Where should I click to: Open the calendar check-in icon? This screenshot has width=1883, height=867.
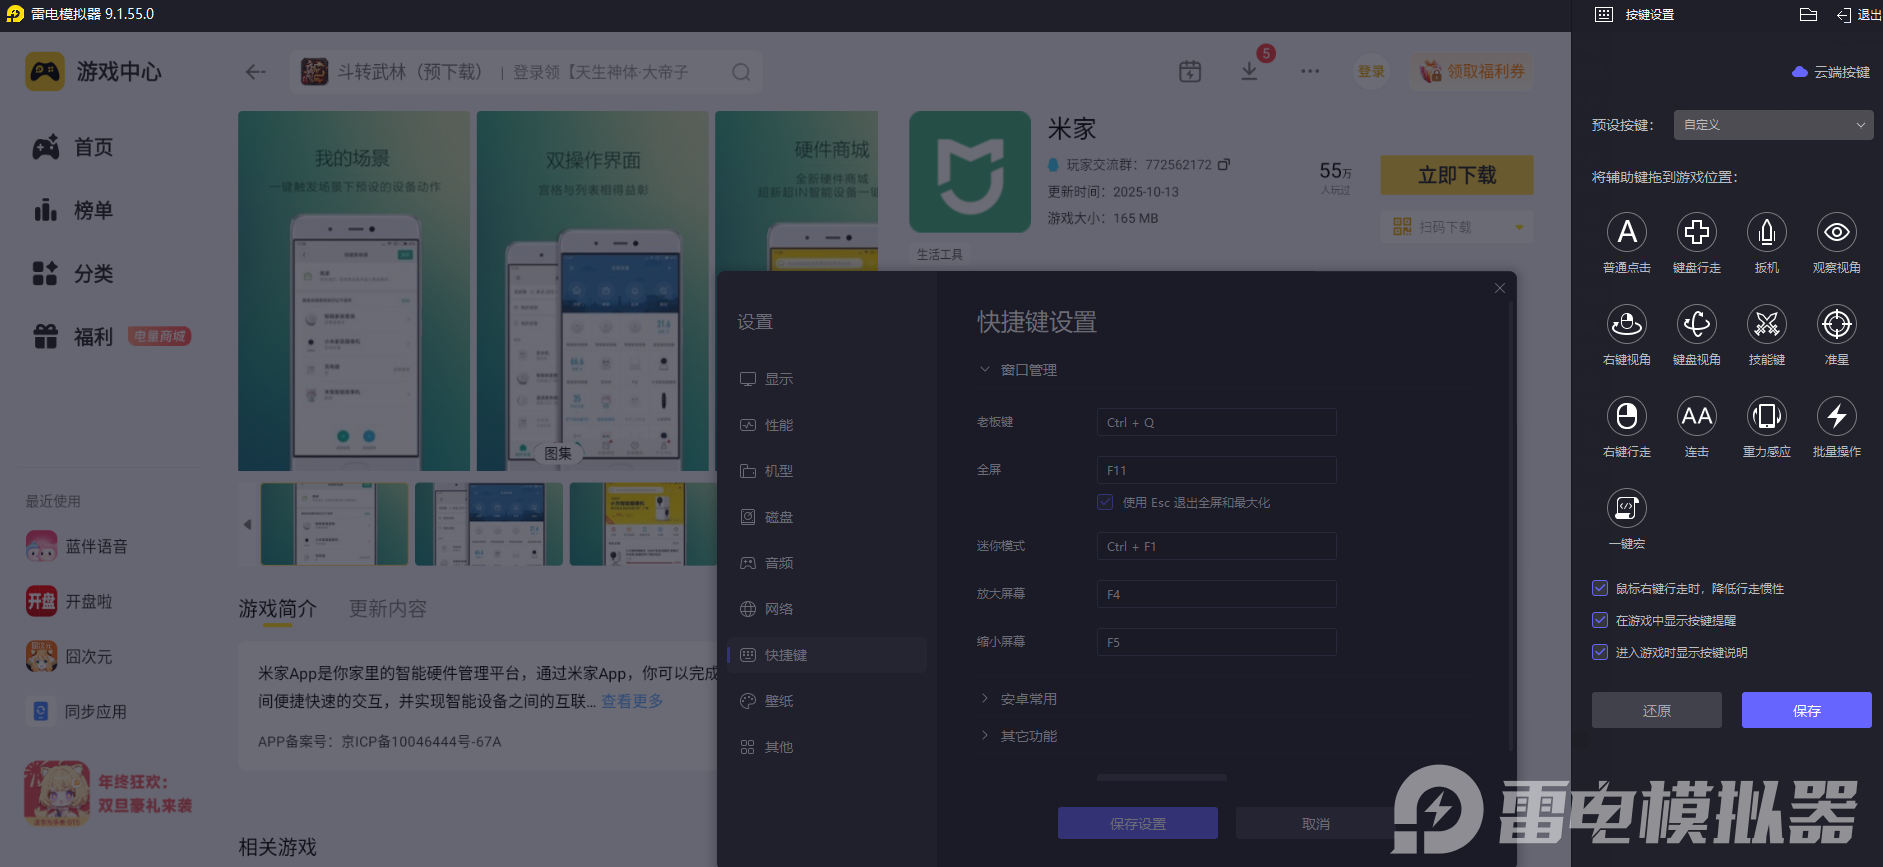coord(1190,71)
